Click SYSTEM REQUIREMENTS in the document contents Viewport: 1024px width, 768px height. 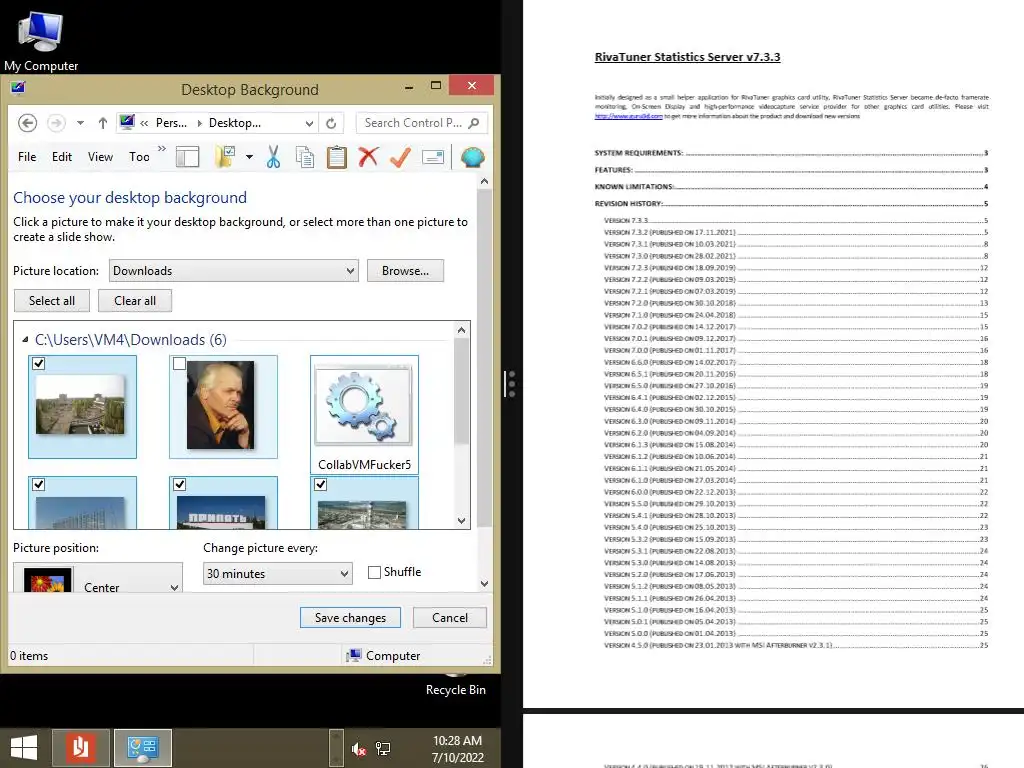[639, 153]
